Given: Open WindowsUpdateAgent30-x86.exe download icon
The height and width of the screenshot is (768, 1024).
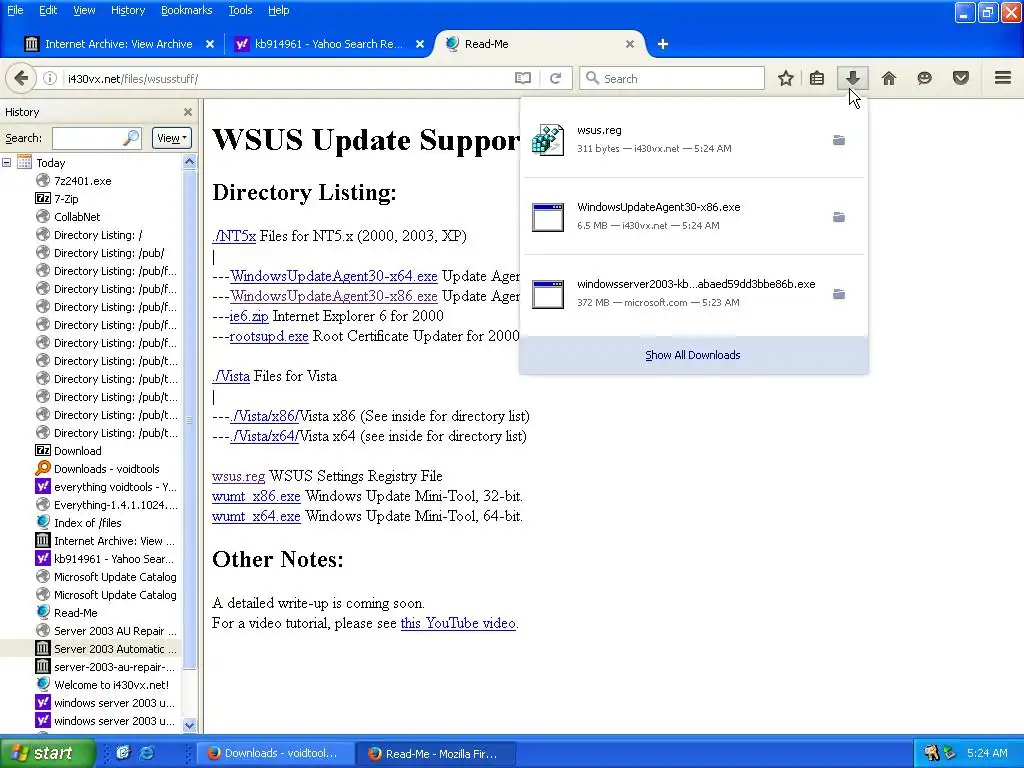Looking at the screenshot, I should [x=548, y=217].
